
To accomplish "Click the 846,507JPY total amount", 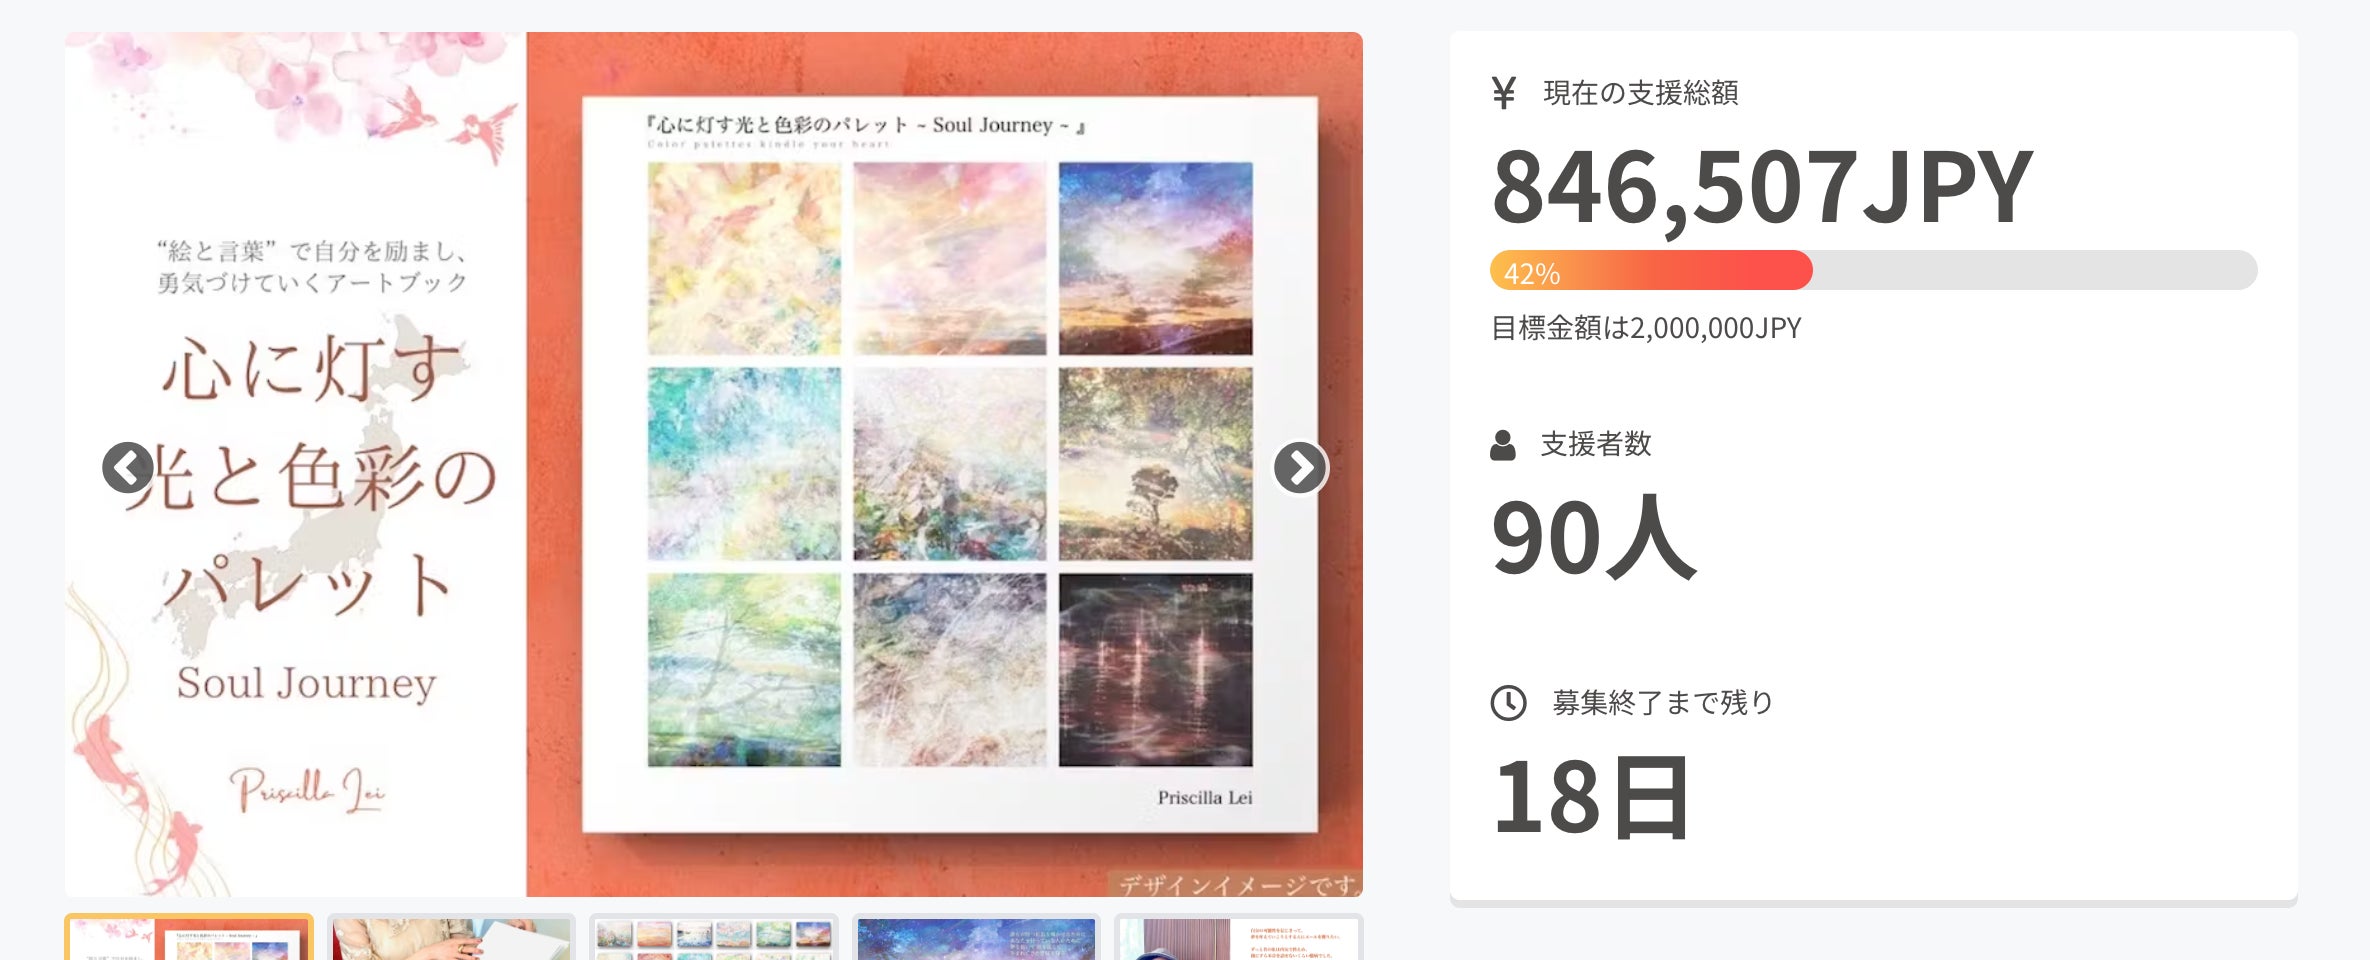I will (x=1762, y=187).
